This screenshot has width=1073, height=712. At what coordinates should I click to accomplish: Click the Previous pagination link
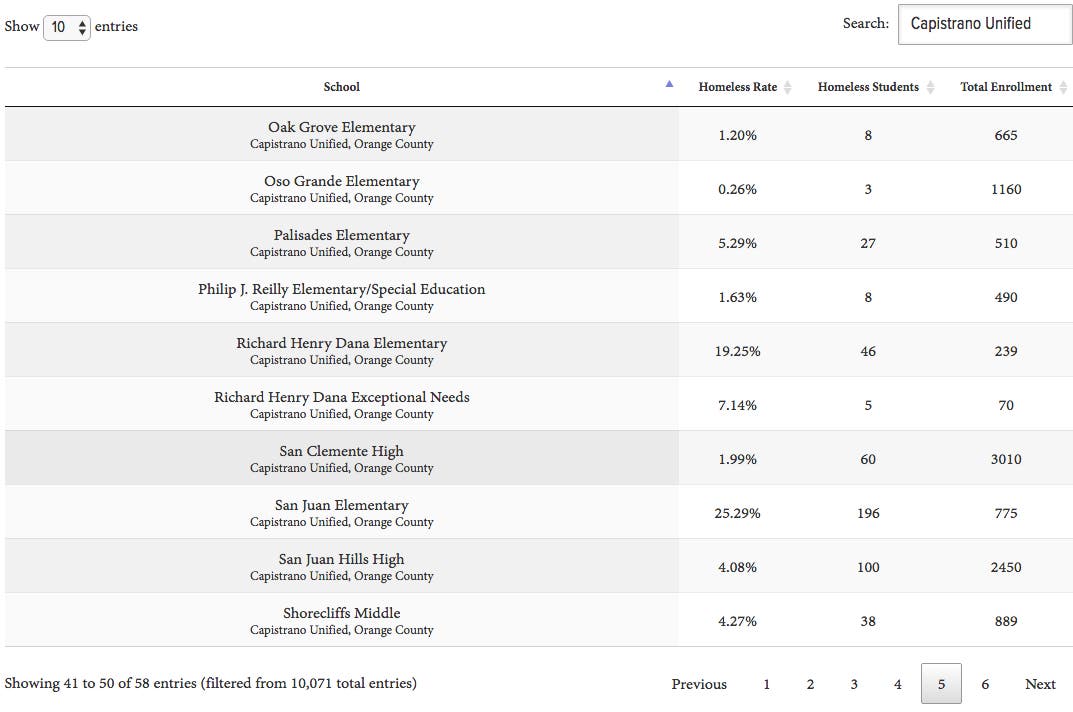(699, 684)
